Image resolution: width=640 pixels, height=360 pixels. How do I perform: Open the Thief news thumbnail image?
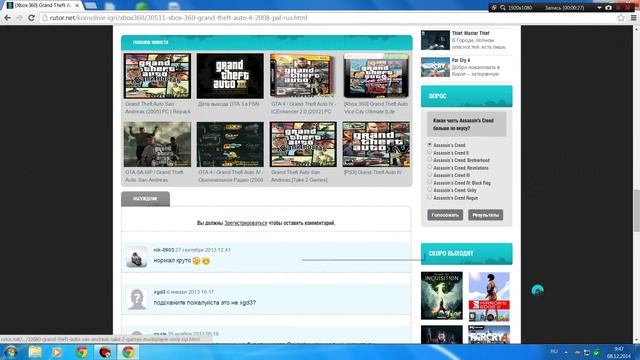[435, 40]
